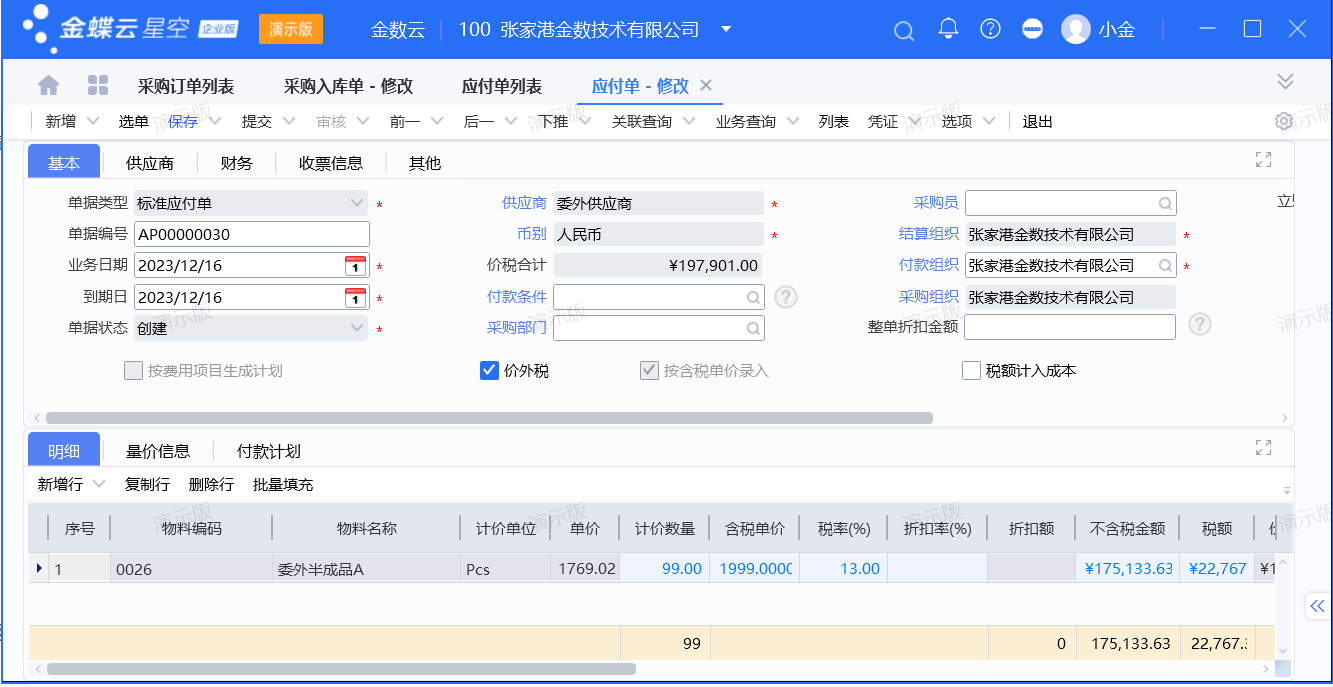The height and width of the screenshot is (687, 1333).
Task: Open the 单据状态 combo box
Action: [250, 328]
